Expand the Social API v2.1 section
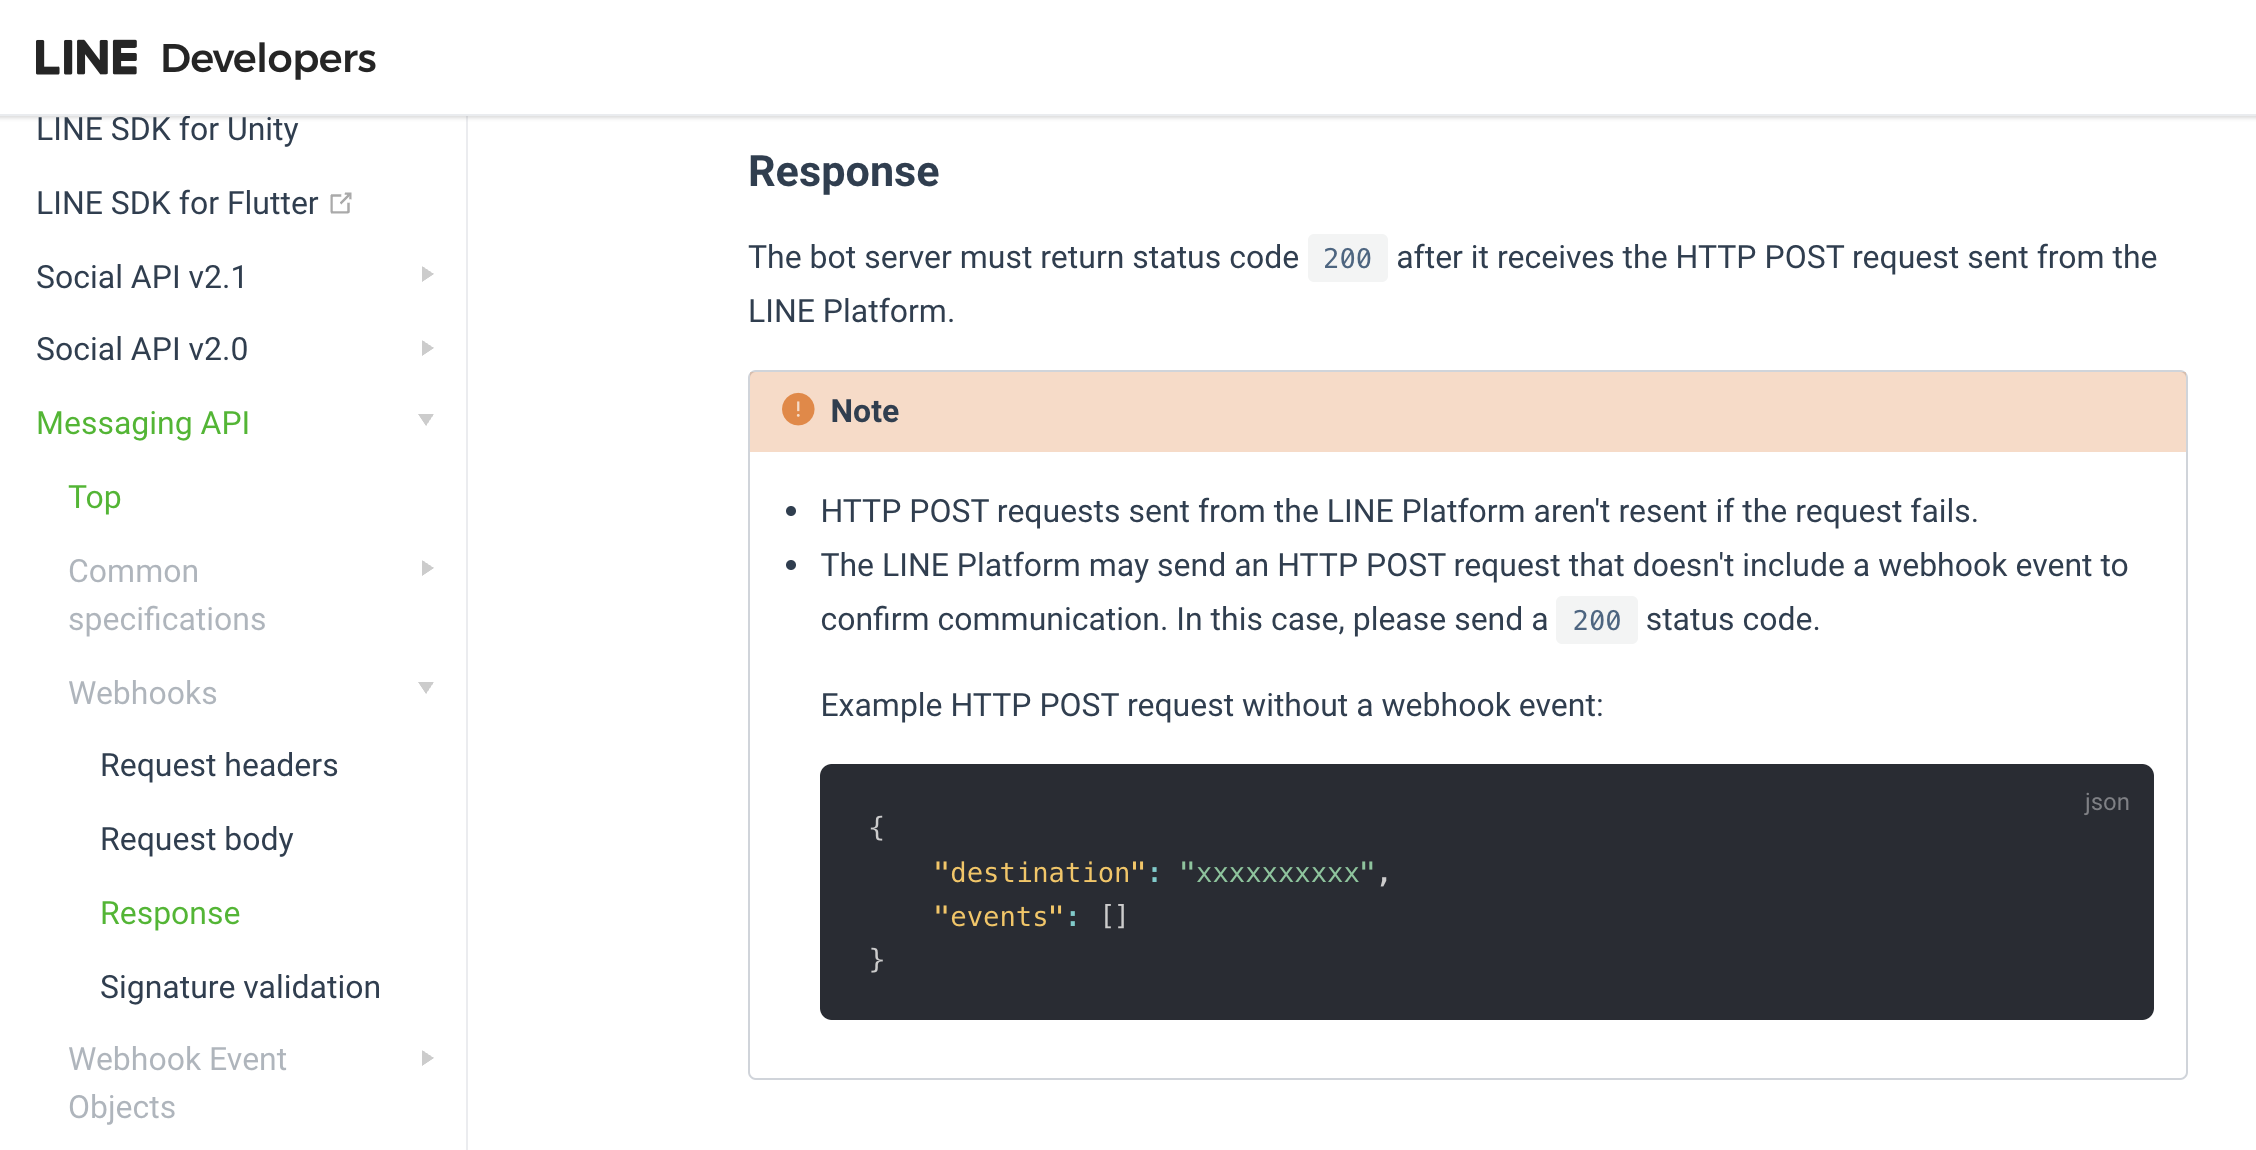 [x=427, y=275]
